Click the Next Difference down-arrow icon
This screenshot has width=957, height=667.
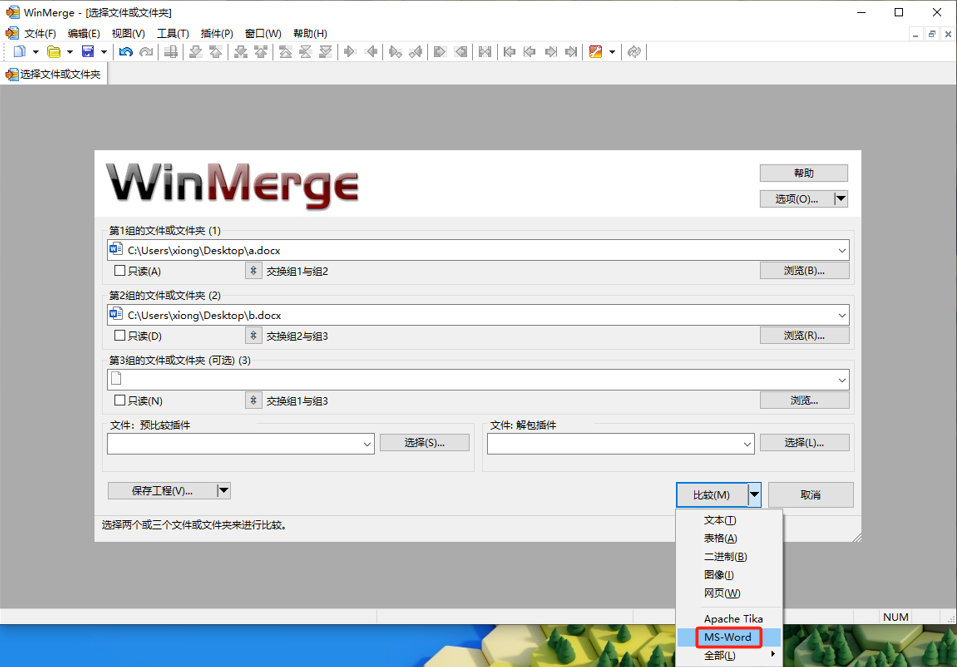tap(195, 52)
